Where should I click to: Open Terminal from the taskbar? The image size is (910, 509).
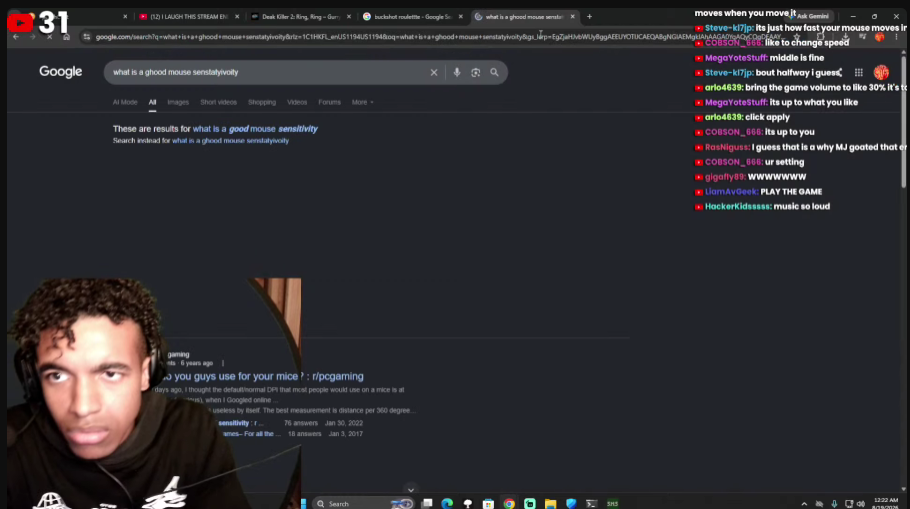(591, 503)
